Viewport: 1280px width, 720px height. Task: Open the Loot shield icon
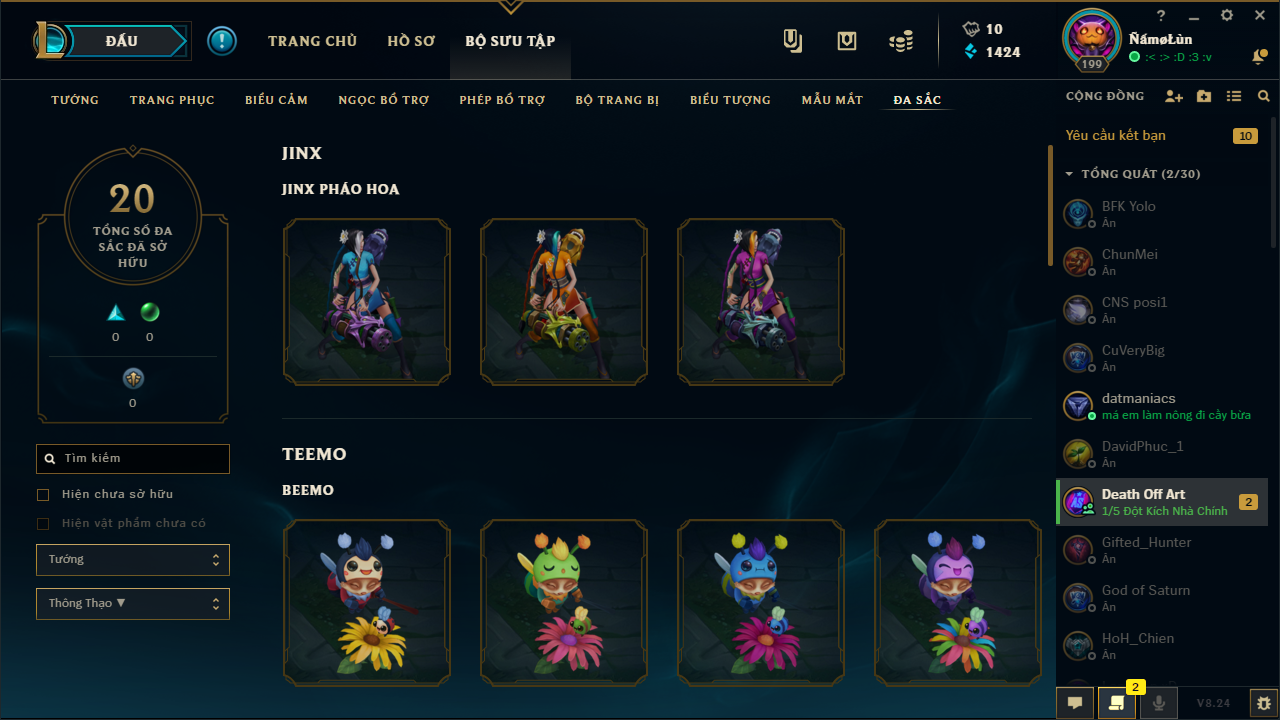(847, 41)
